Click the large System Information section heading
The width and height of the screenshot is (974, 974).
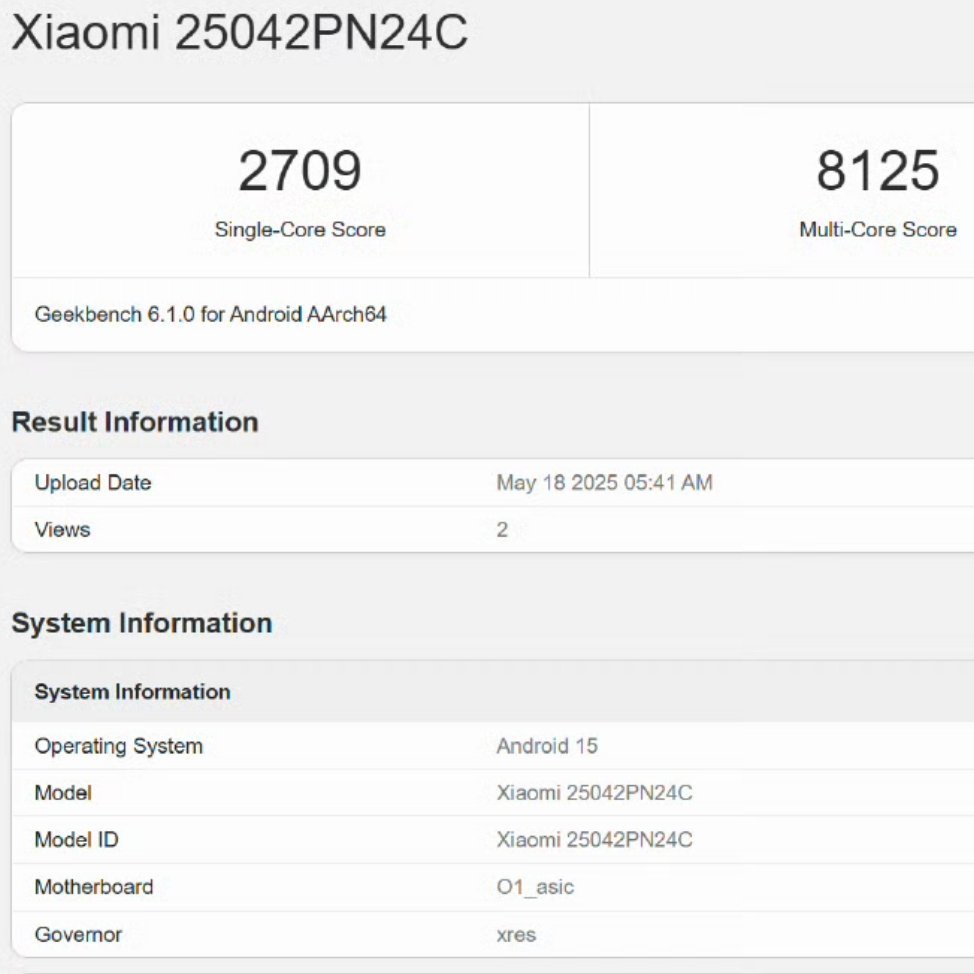[x=142, y=623]
